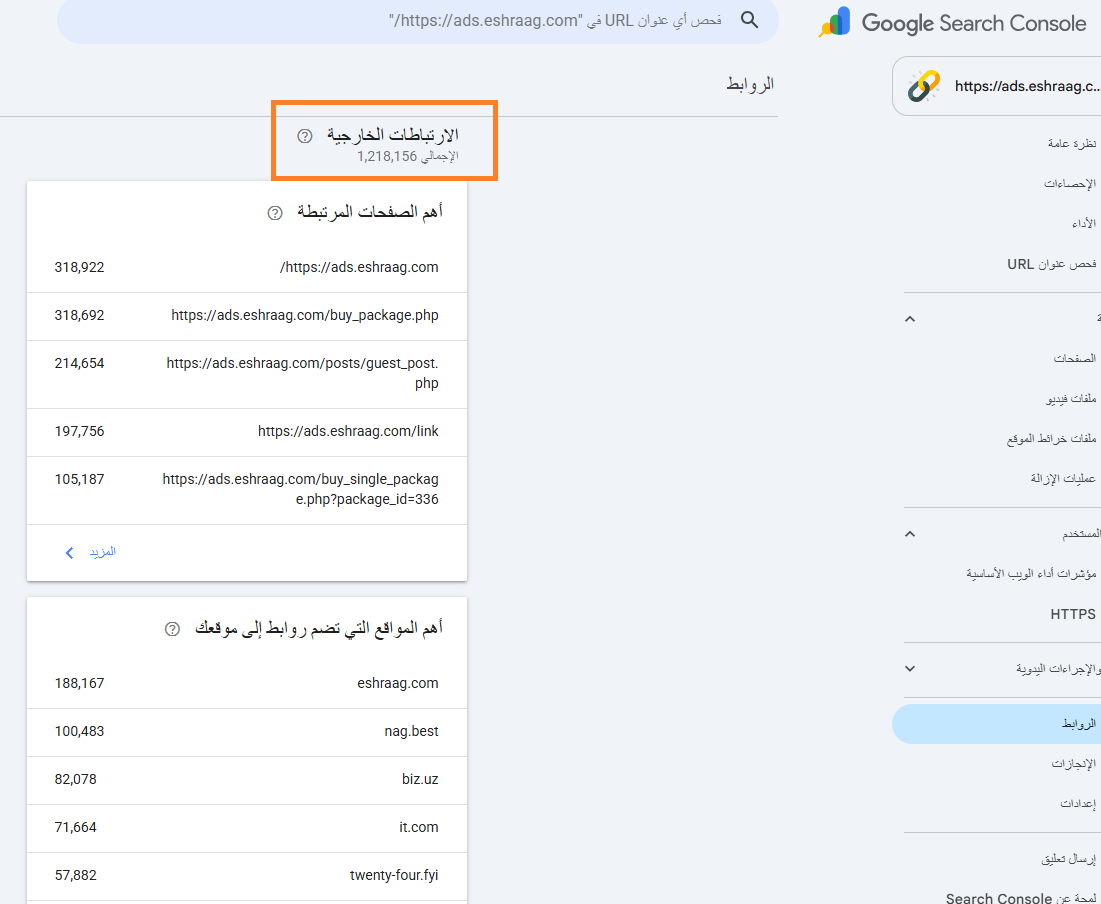This screenshot has height=904, width=1101.
Task: Click row /https://ads.eshraag.com
Action: (x=247, y=268)
